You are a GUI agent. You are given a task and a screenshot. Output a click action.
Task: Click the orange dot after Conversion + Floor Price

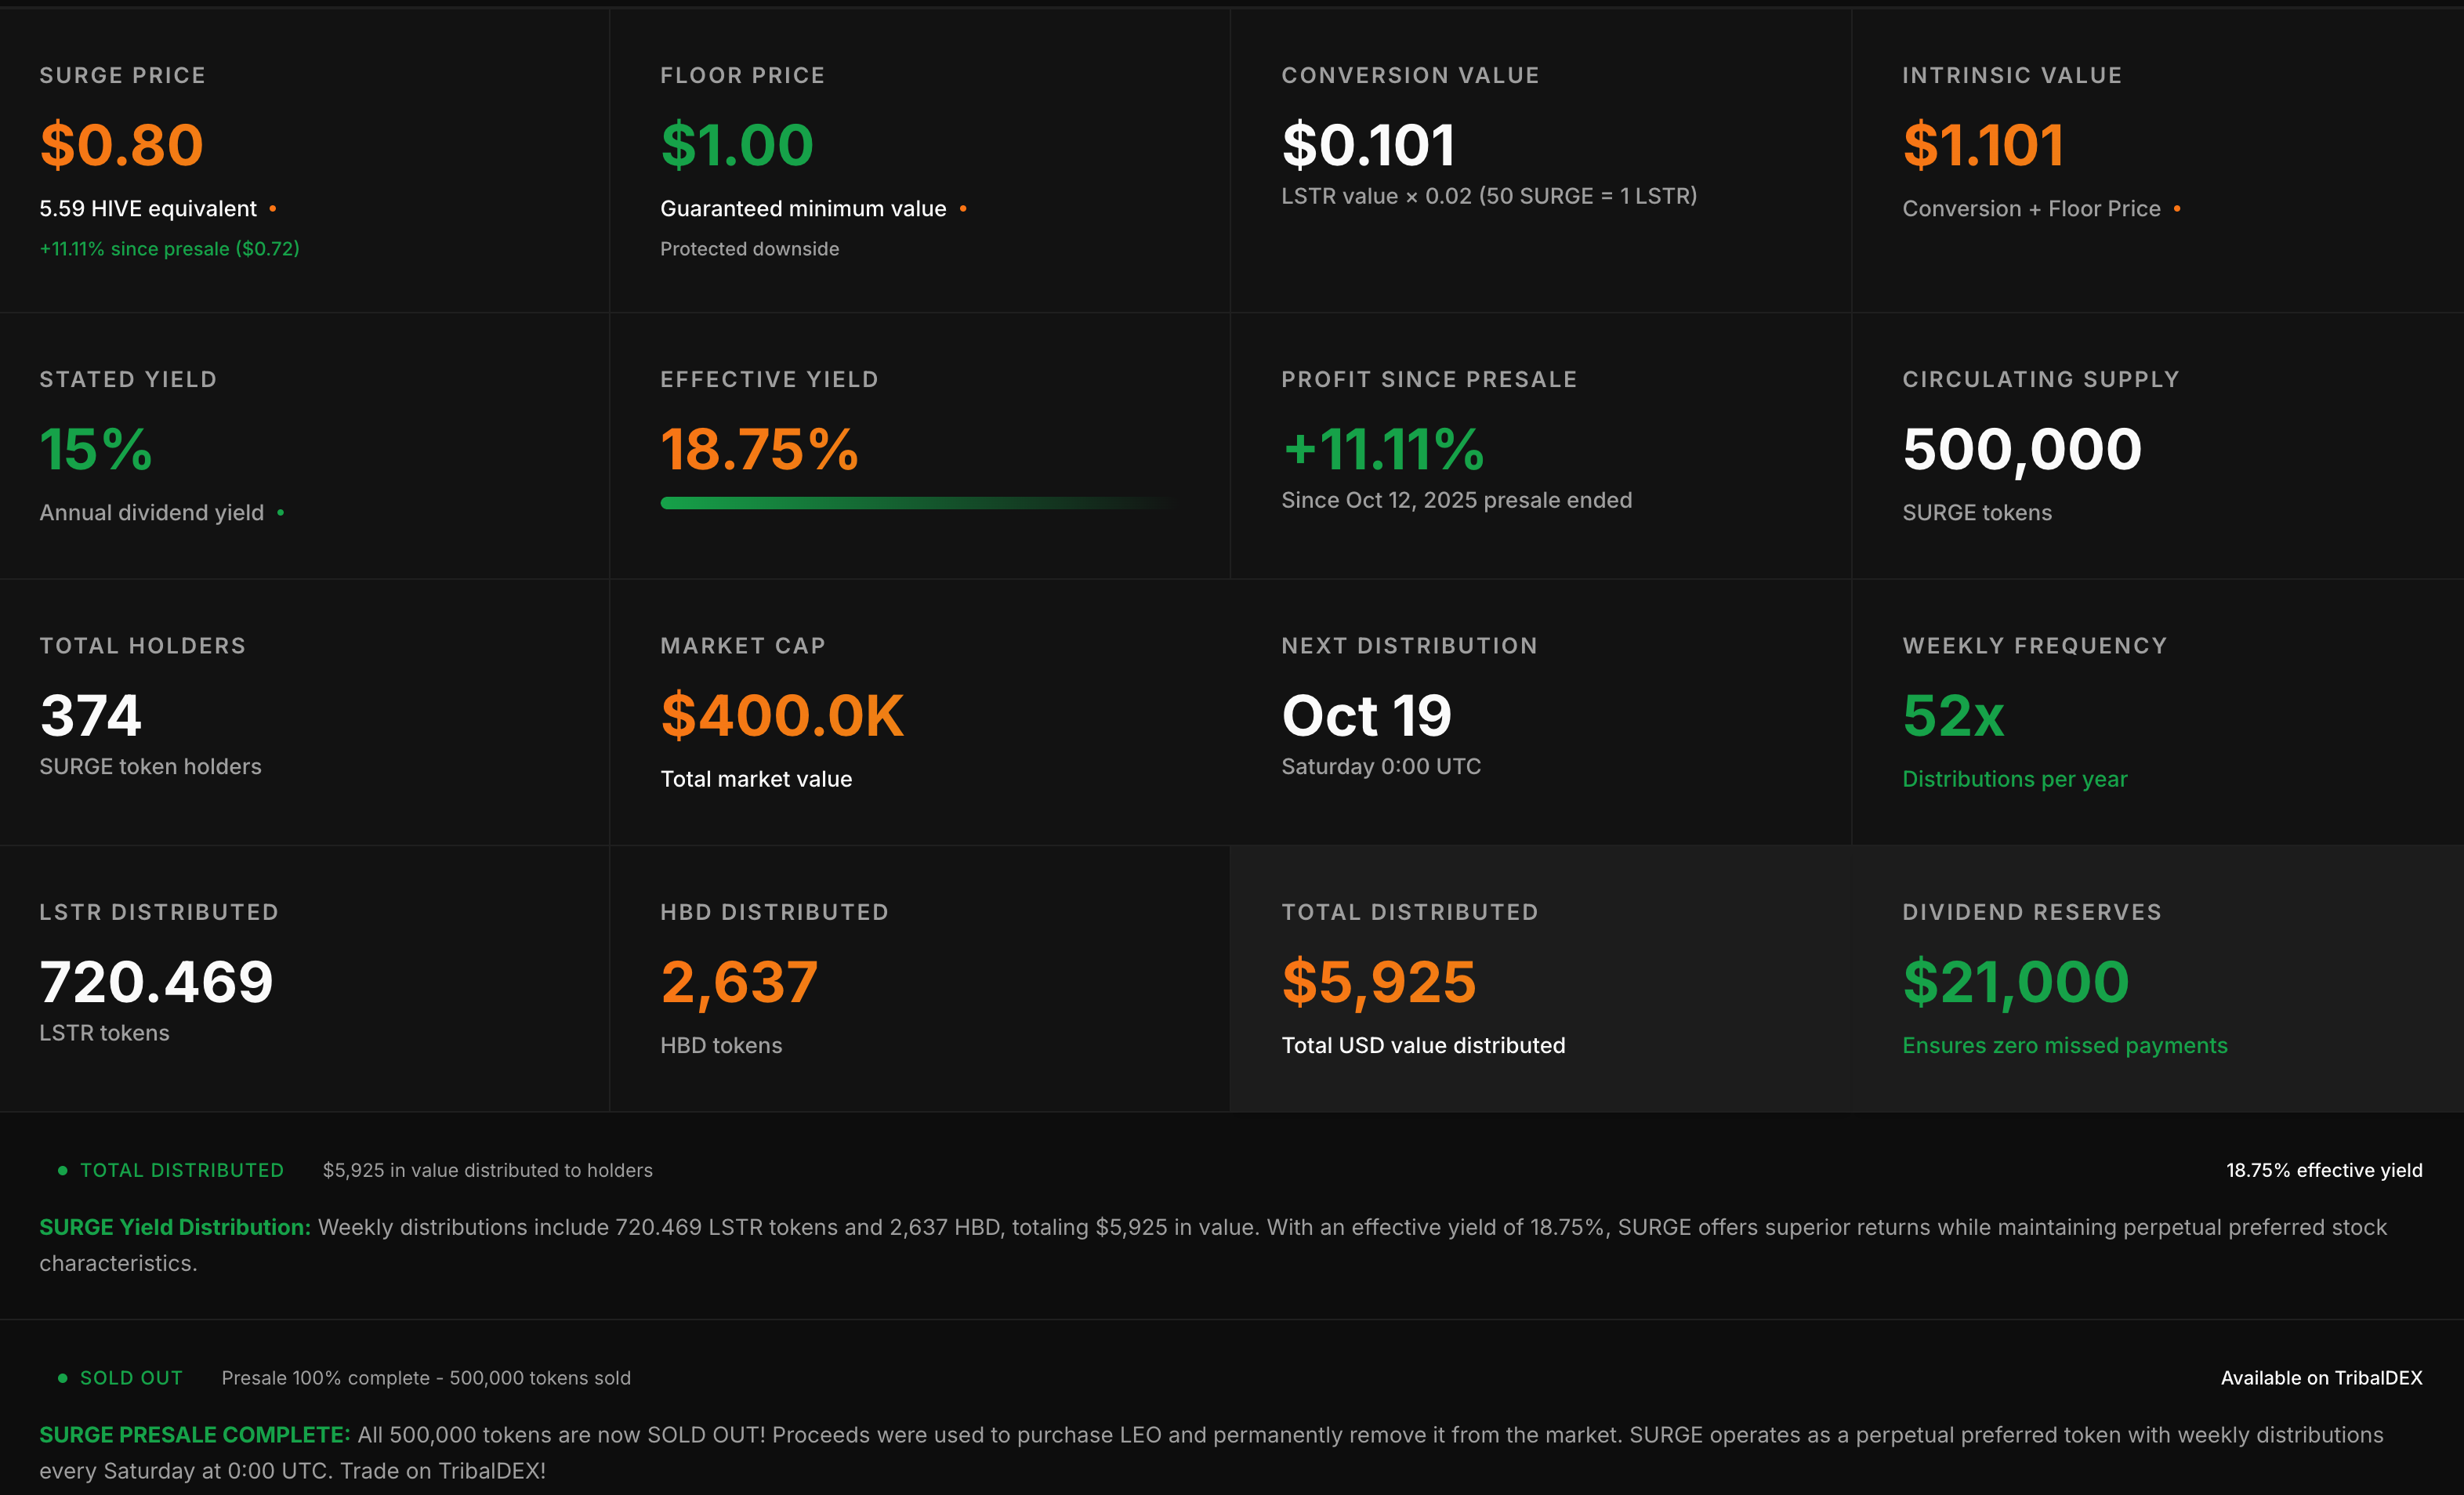tap(2177, 209)
